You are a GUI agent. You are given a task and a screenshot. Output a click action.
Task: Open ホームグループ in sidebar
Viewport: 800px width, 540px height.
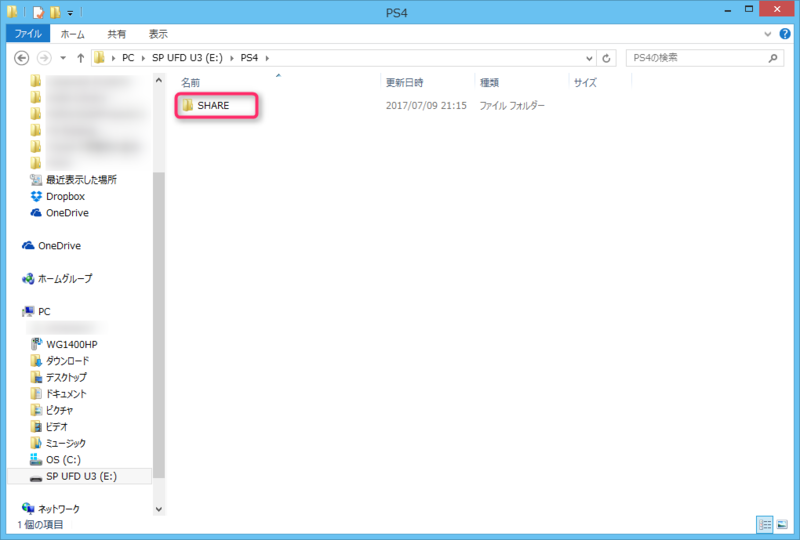[x=65, y=279]
